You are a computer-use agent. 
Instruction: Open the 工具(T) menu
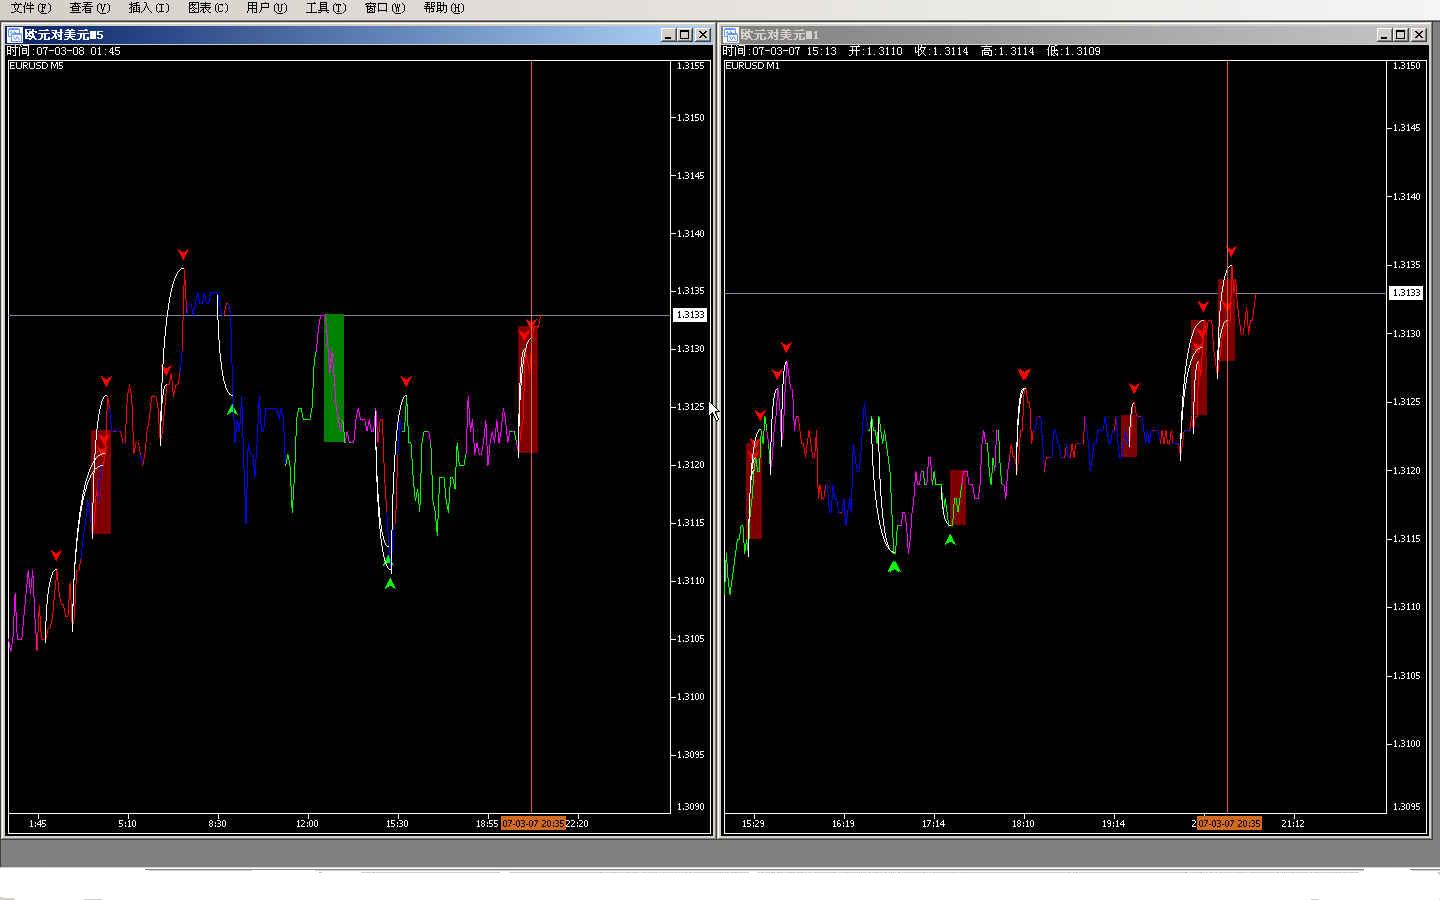pyautogui.click(x=325, y=8)
